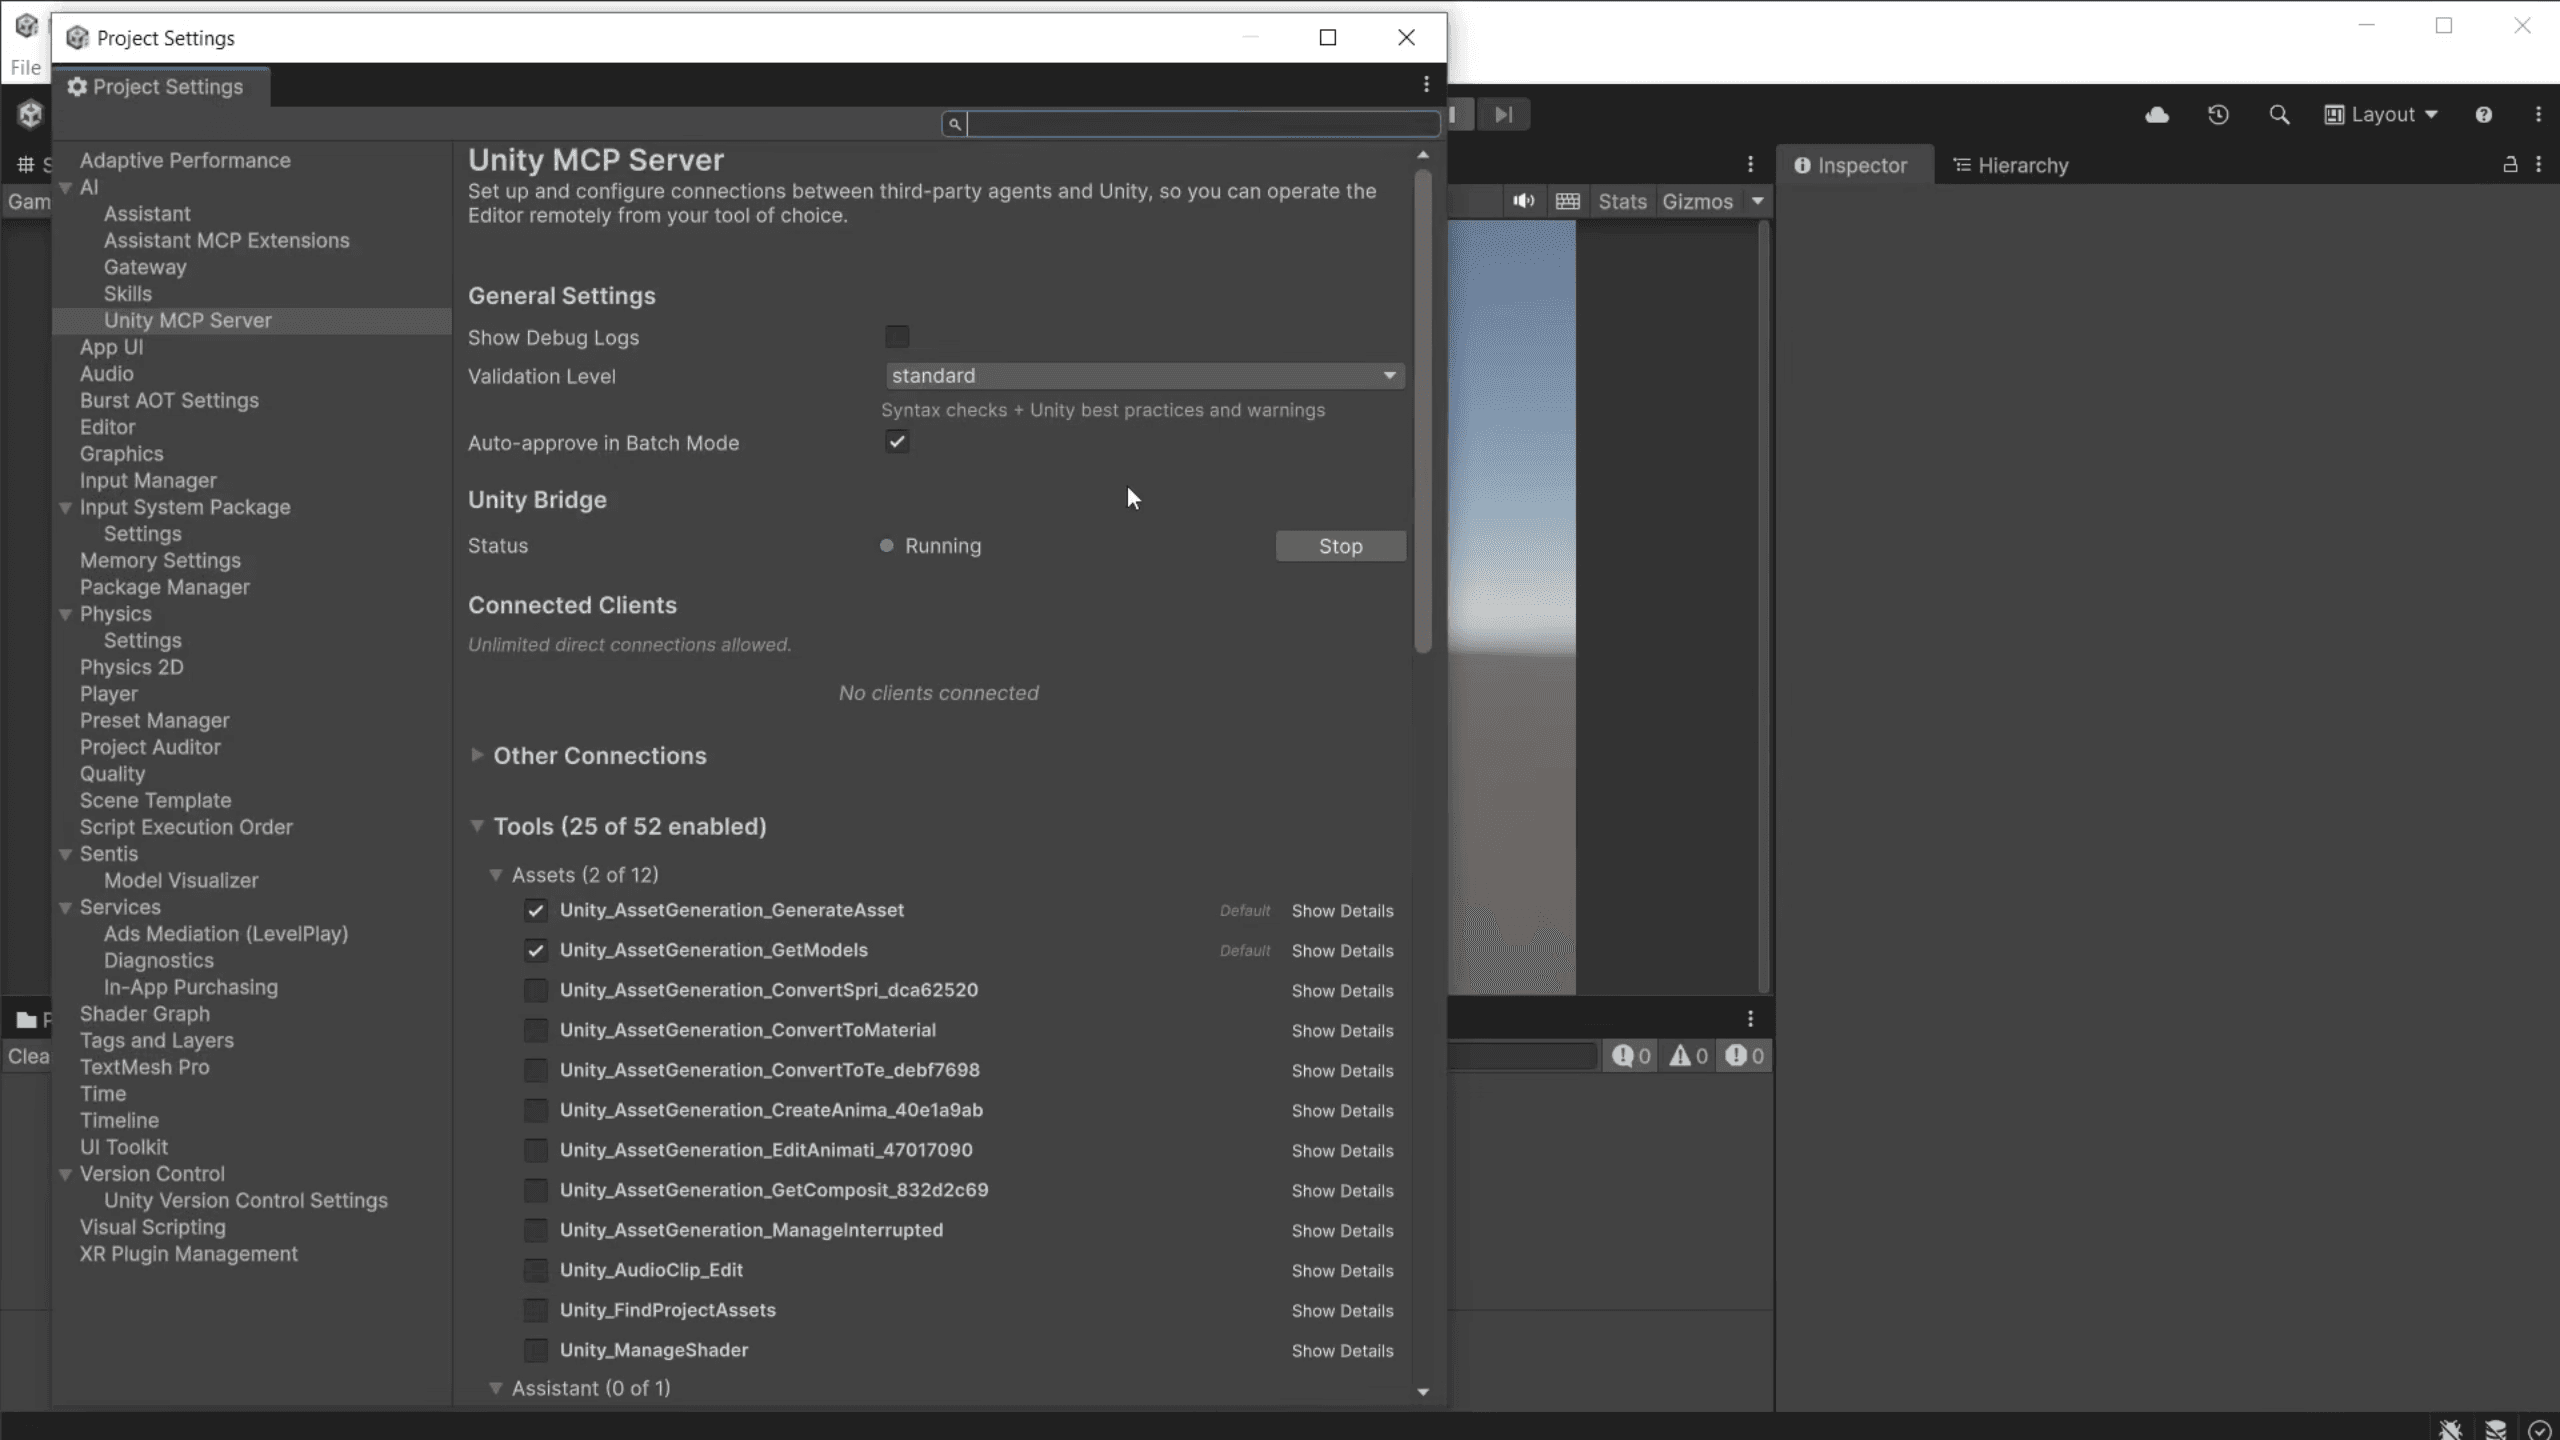Click the Unity cloud services icon
This screenshot has height=1440, width=2560.
click(x=2157, y=115)
